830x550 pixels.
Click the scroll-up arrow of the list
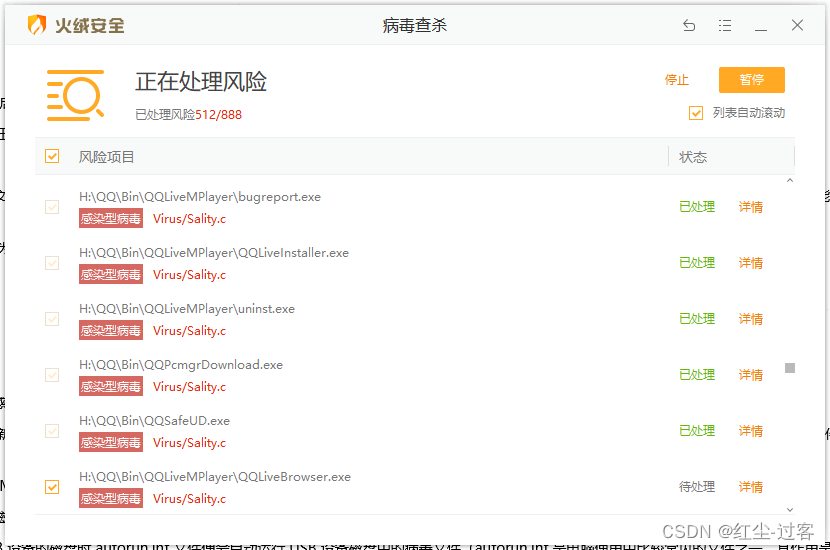[790, 181]
